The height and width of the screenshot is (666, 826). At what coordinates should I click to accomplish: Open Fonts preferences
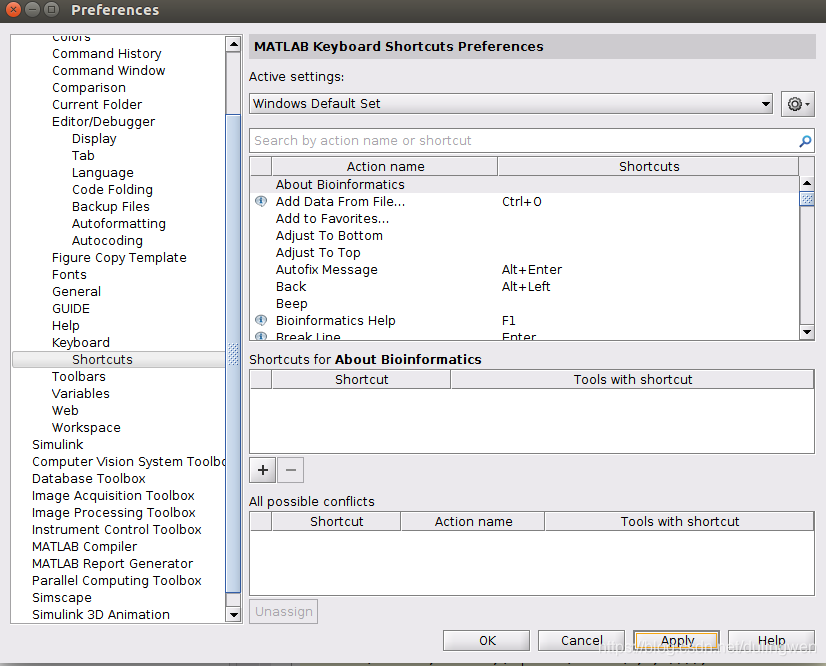click(69, 275)
